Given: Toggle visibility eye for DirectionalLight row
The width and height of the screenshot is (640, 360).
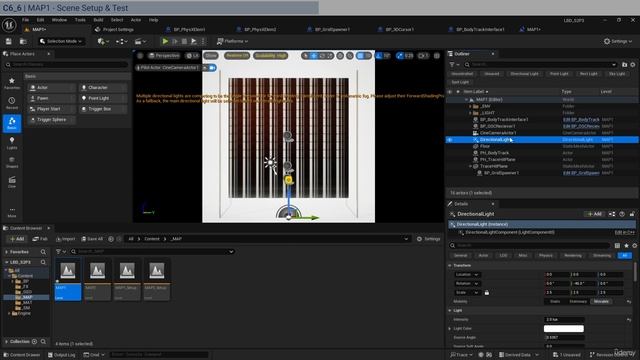Looking at the screenshot, I should [x=450, y=140].
